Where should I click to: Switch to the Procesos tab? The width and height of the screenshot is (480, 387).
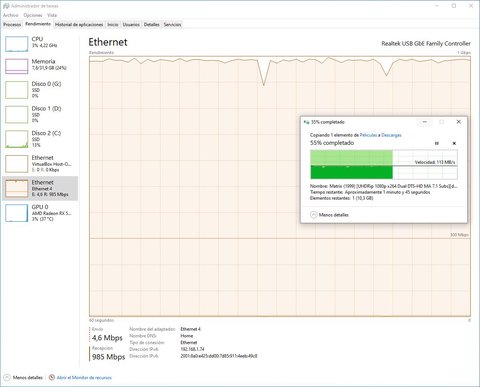12,25
